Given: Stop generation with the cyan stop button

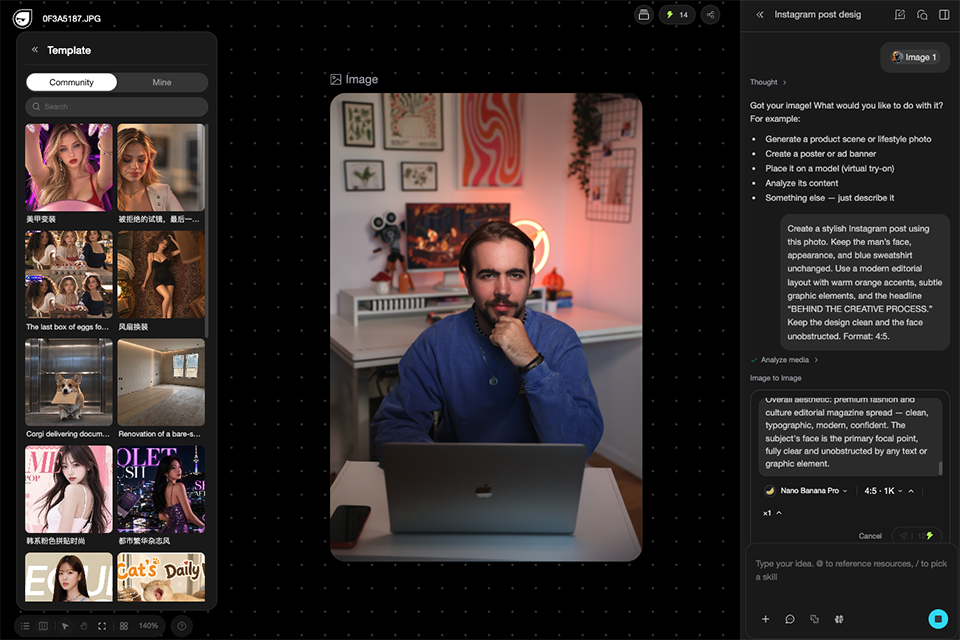Looking at the screenshot, I should click(938, 619).
